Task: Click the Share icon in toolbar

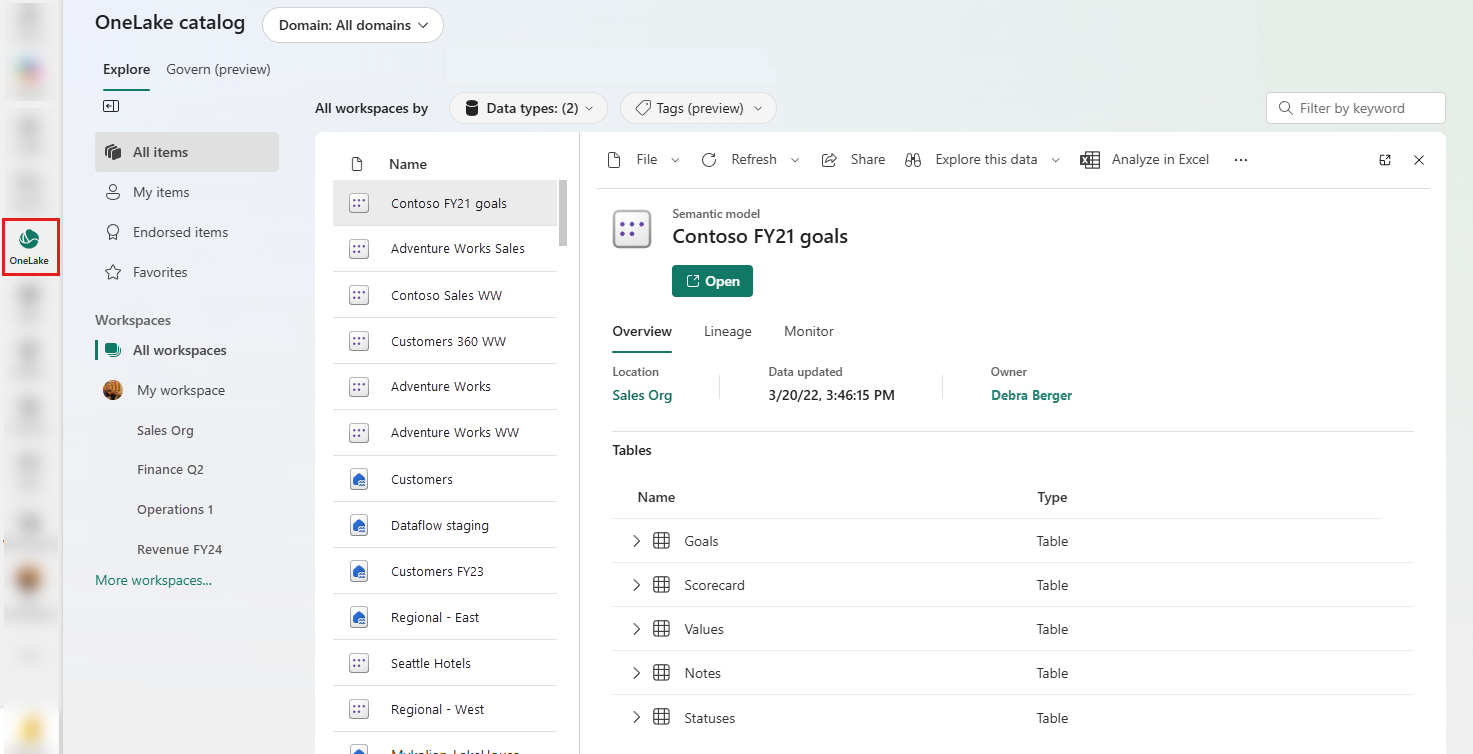Action: 829,160
